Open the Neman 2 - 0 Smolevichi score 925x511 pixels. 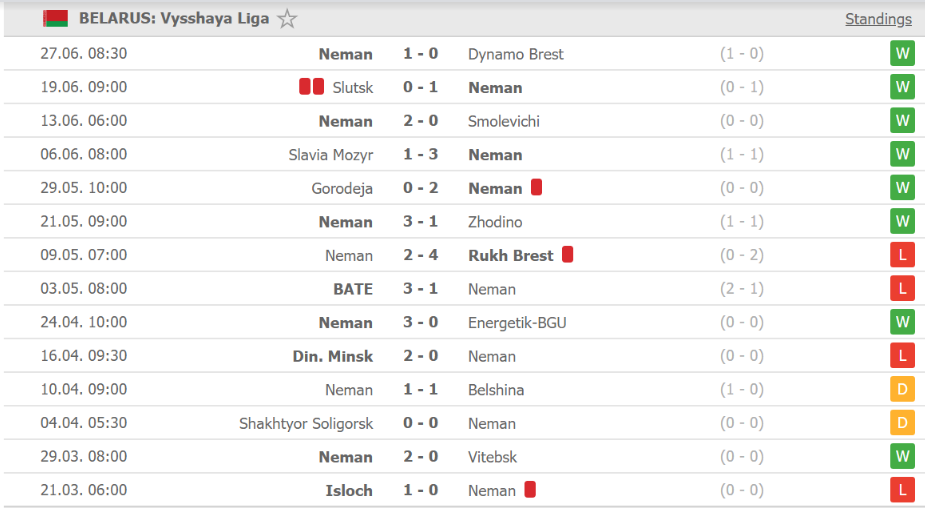(421, 121)
